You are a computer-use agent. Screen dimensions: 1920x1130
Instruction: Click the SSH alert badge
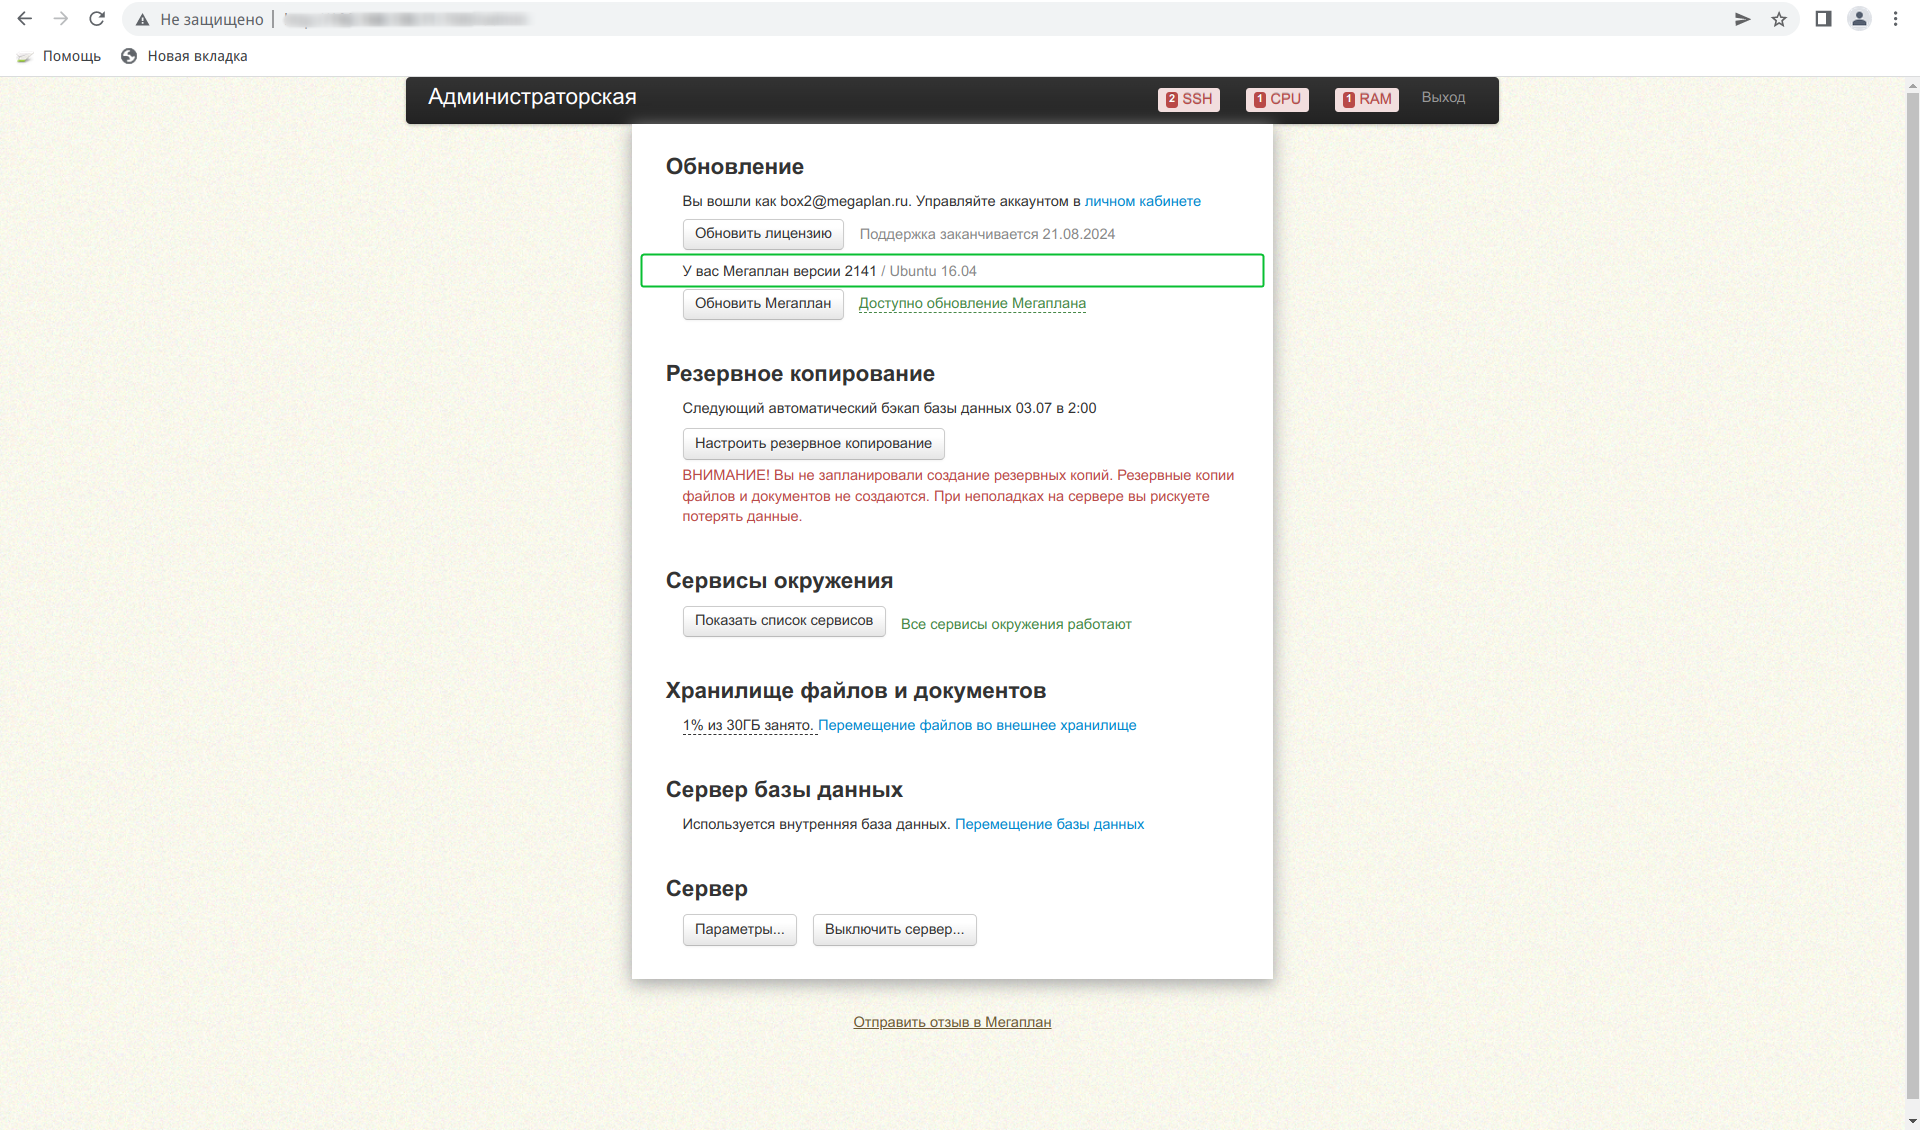point(1189,99)
